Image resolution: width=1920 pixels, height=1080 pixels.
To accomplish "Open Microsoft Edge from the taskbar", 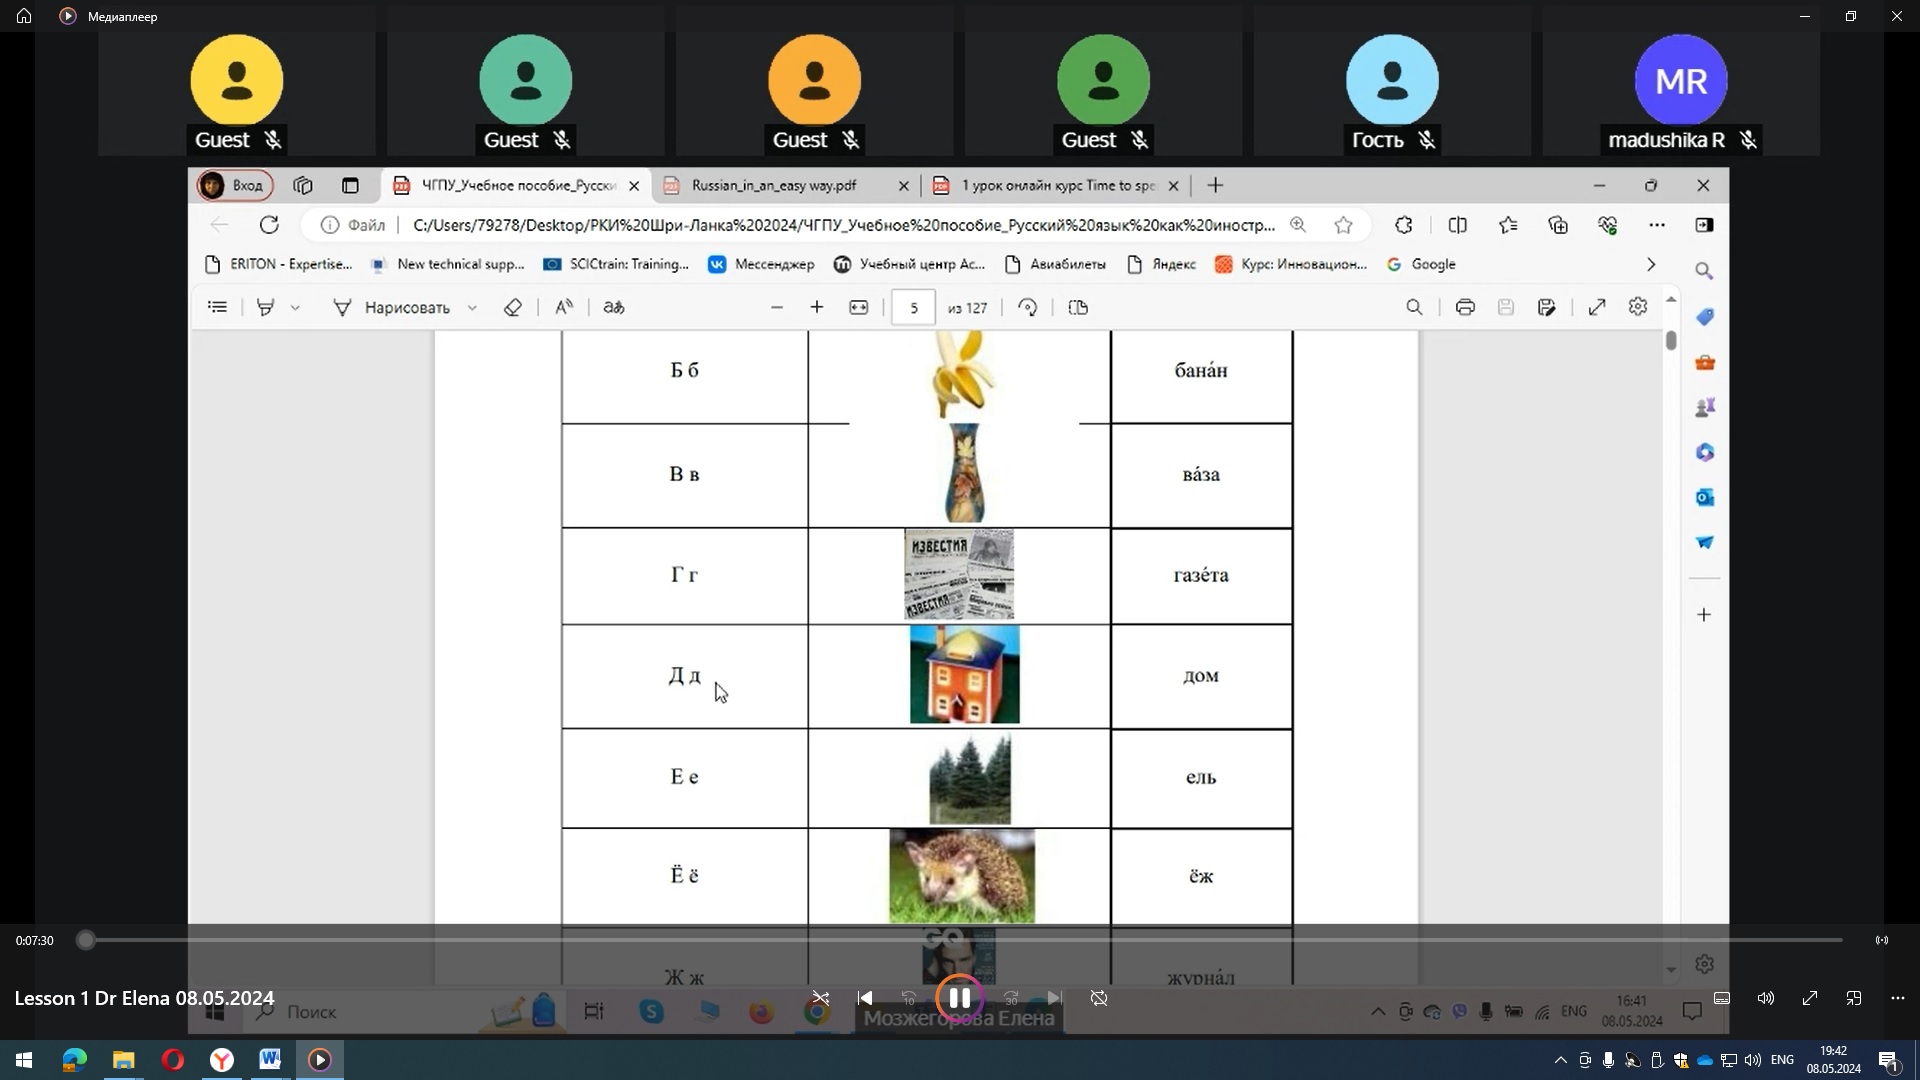I will tap(74, 1060).
